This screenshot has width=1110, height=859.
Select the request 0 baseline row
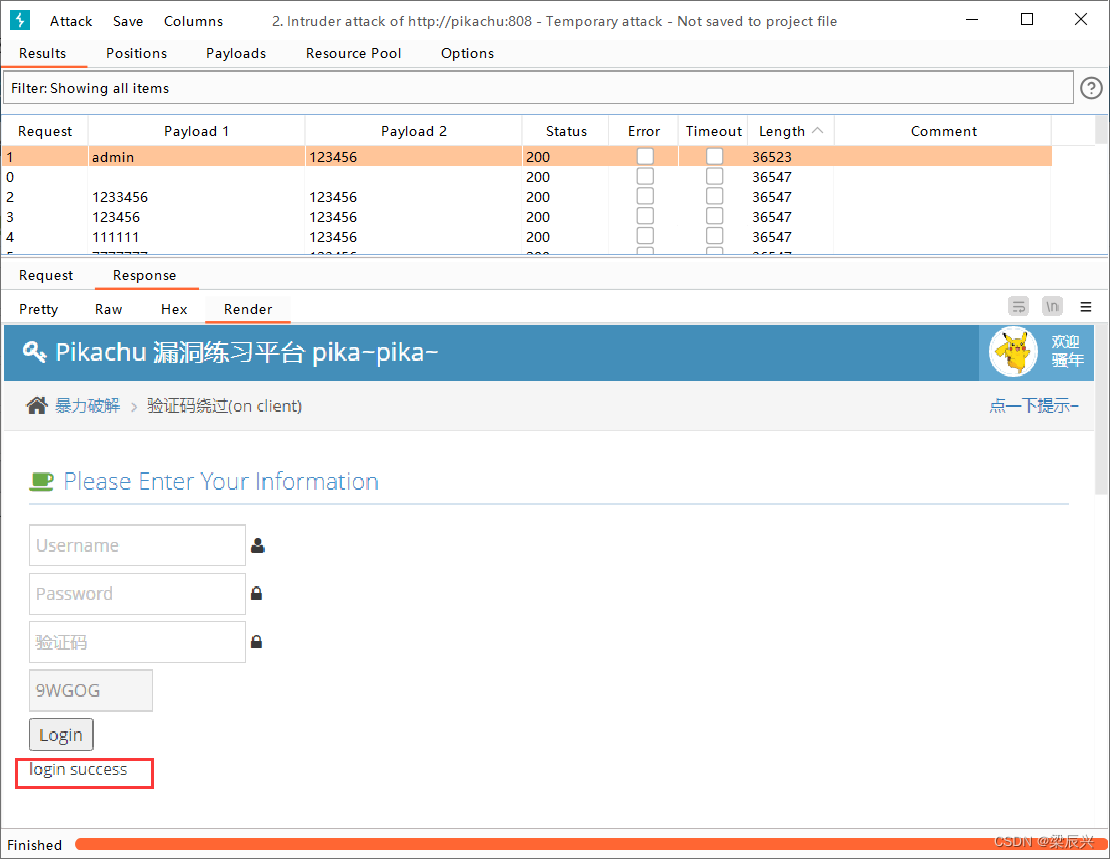(527, 176)
